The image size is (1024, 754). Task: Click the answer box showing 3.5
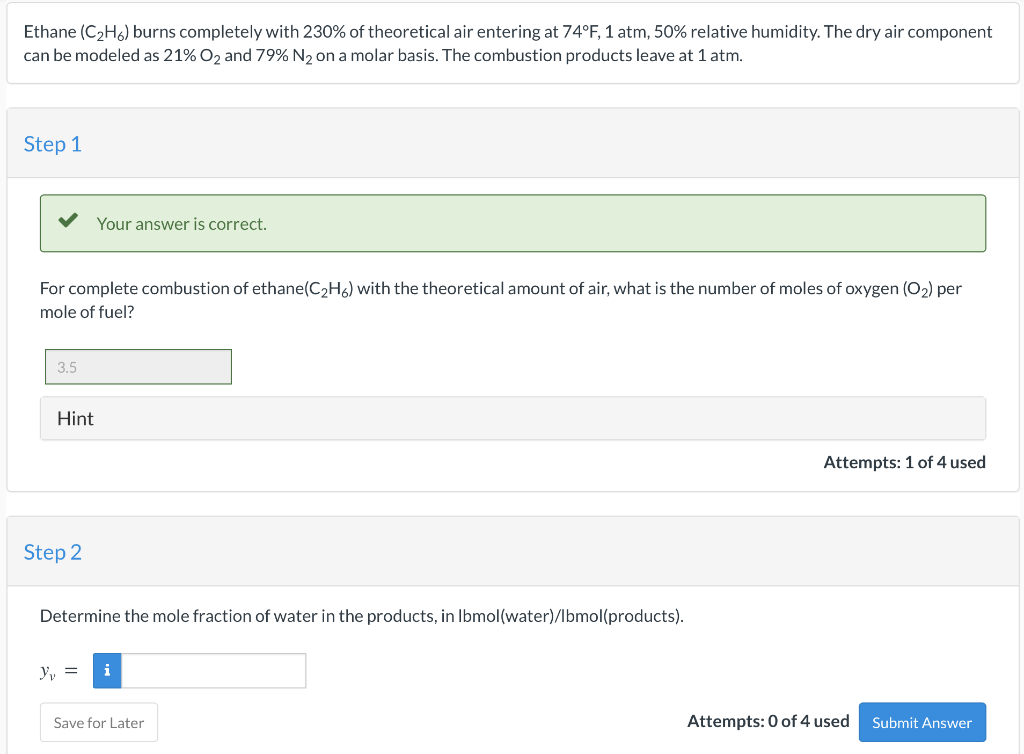coord(138,366)
